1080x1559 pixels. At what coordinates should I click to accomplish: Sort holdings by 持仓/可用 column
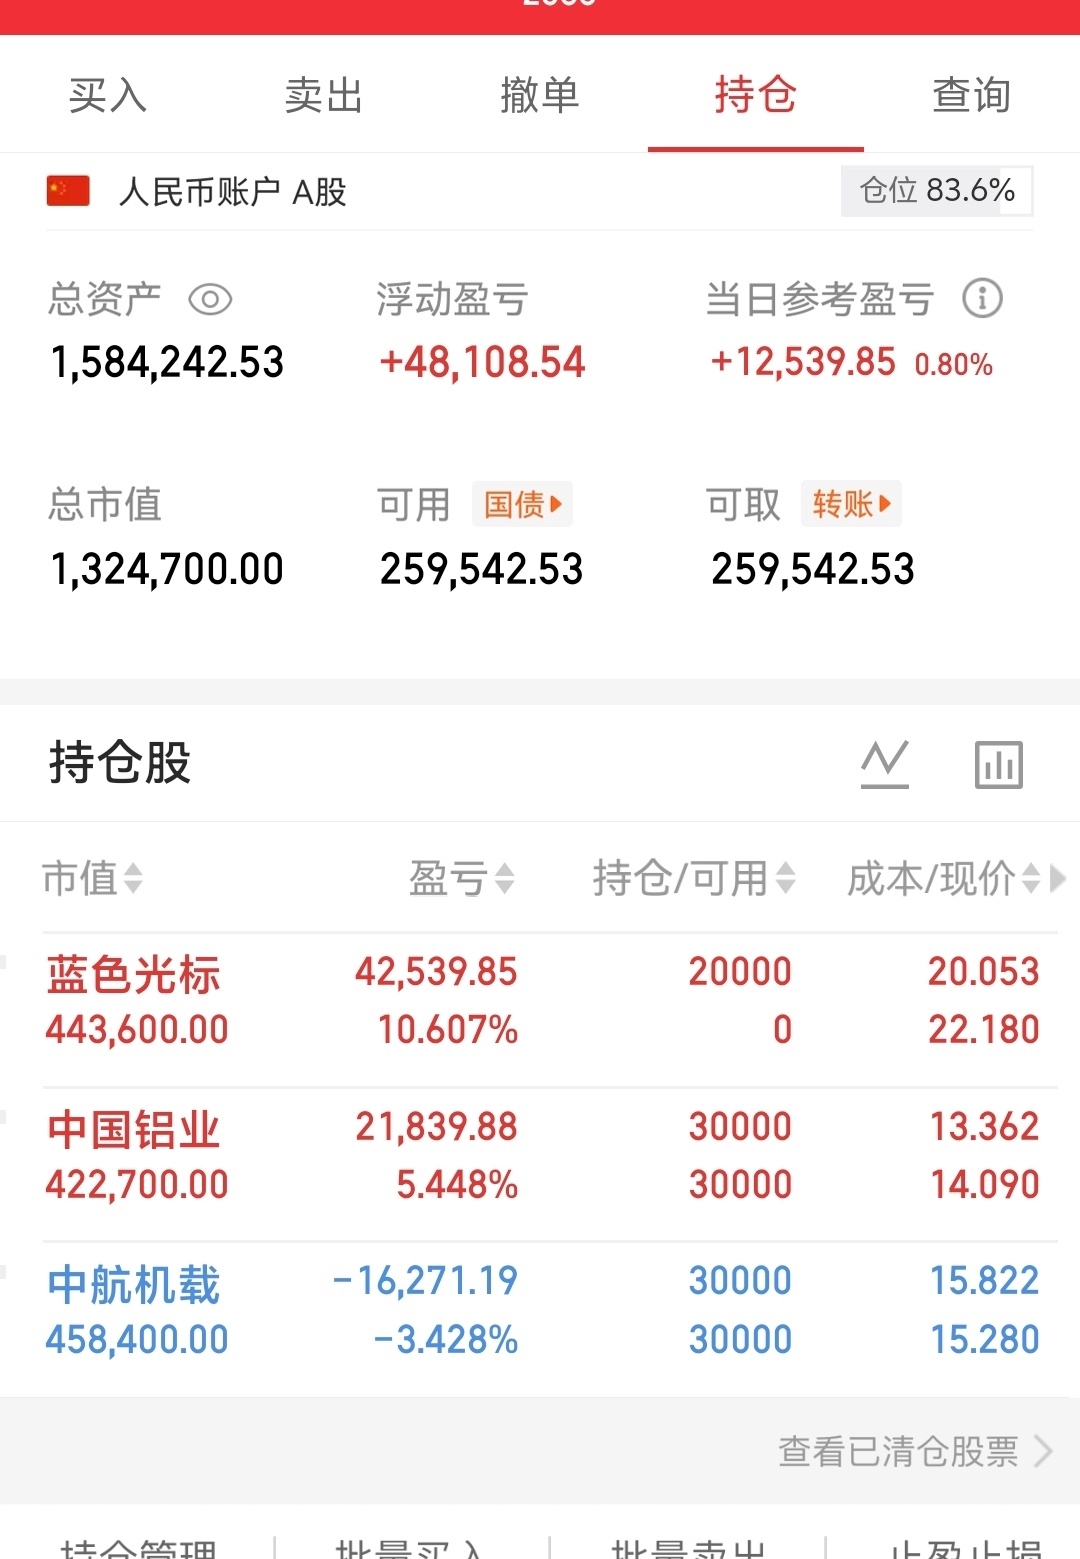[694, 878]
